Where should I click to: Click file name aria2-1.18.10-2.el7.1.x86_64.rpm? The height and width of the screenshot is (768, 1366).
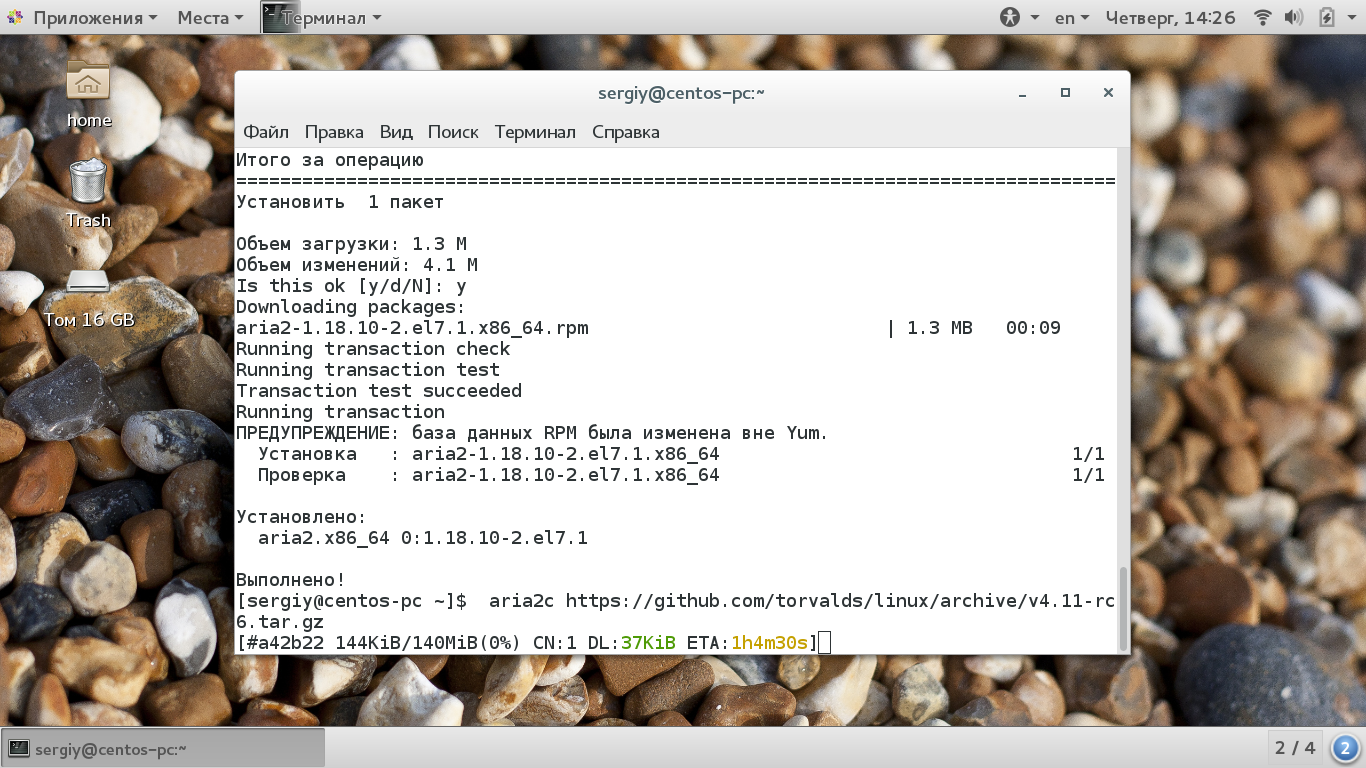coord(412,328)
